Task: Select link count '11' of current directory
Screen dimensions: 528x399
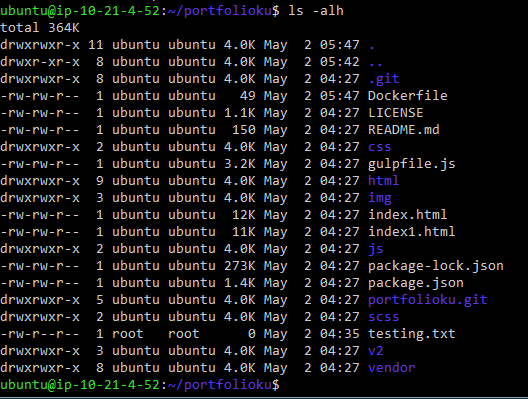Action: 96,45
